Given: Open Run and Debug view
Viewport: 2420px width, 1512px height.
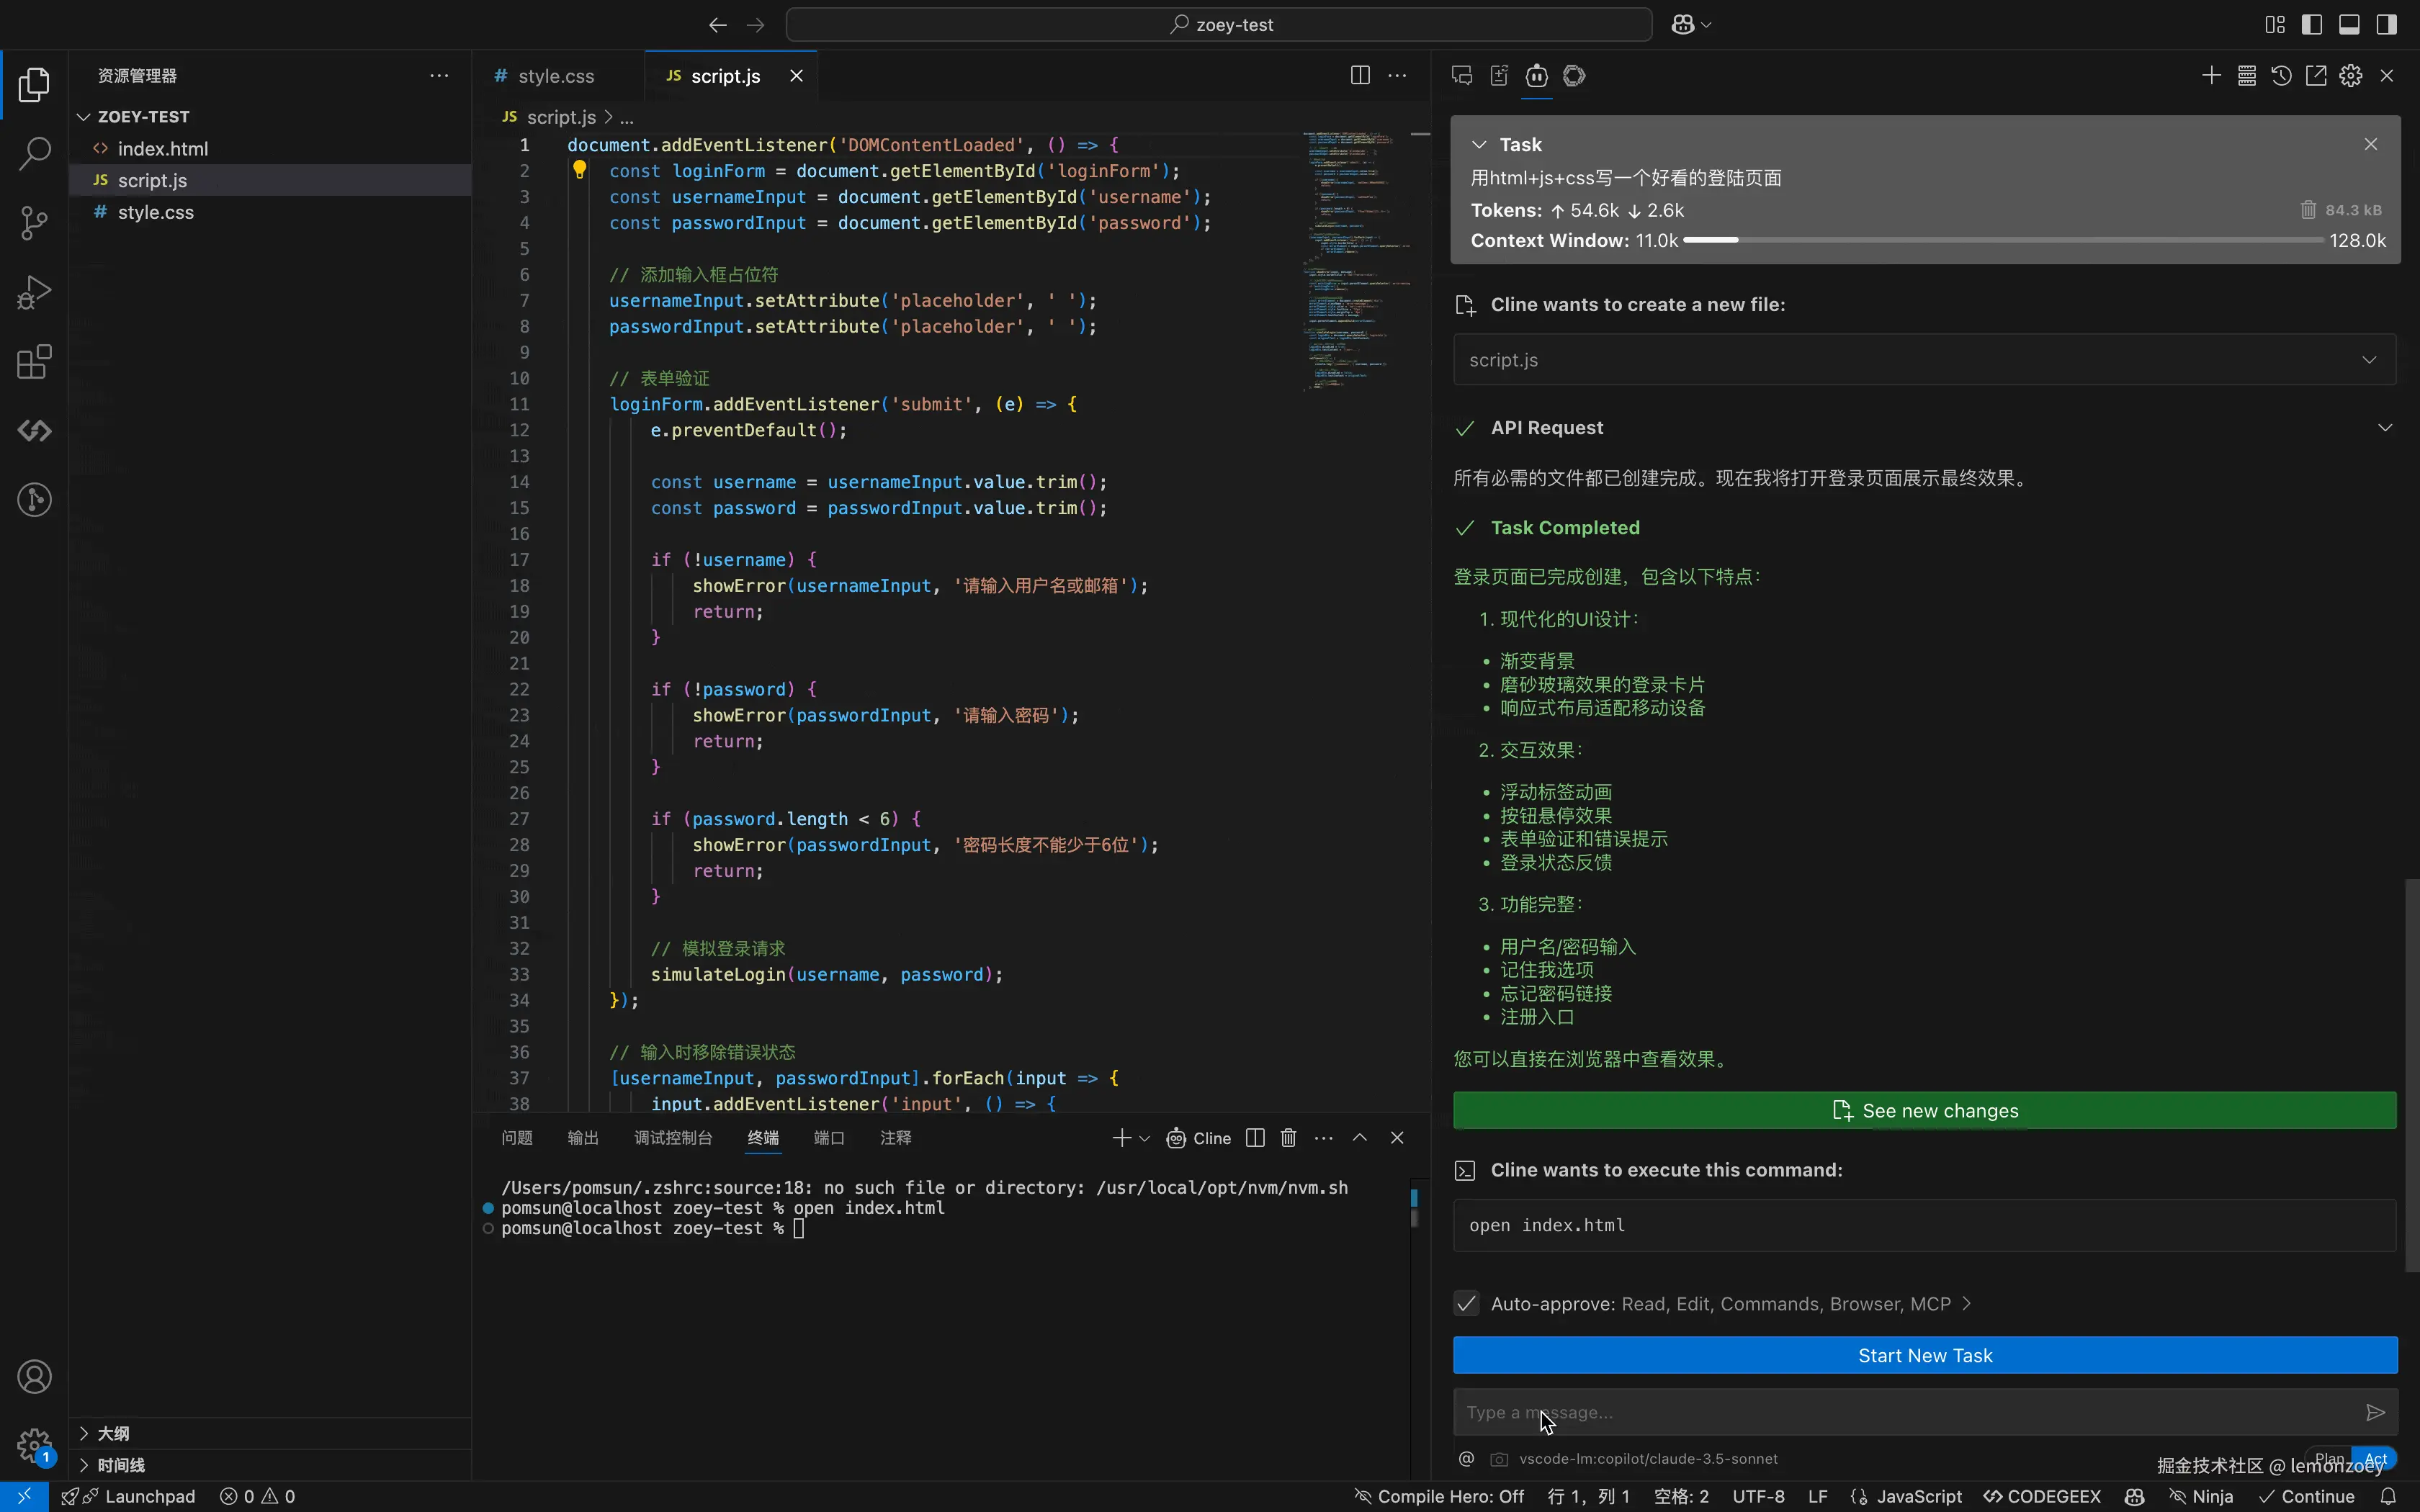Looking at the screenshot, I should pos(34,293).
